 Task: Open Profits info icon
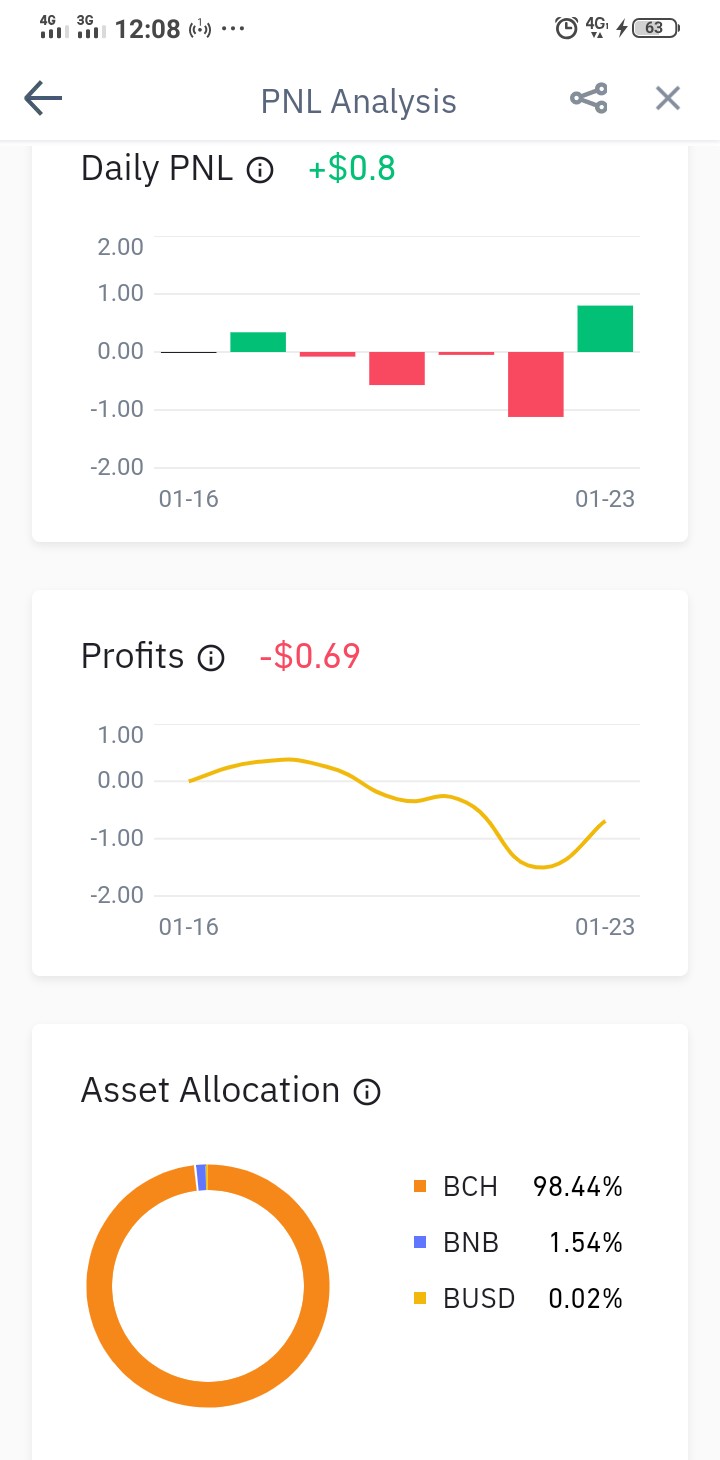(211, 658)
